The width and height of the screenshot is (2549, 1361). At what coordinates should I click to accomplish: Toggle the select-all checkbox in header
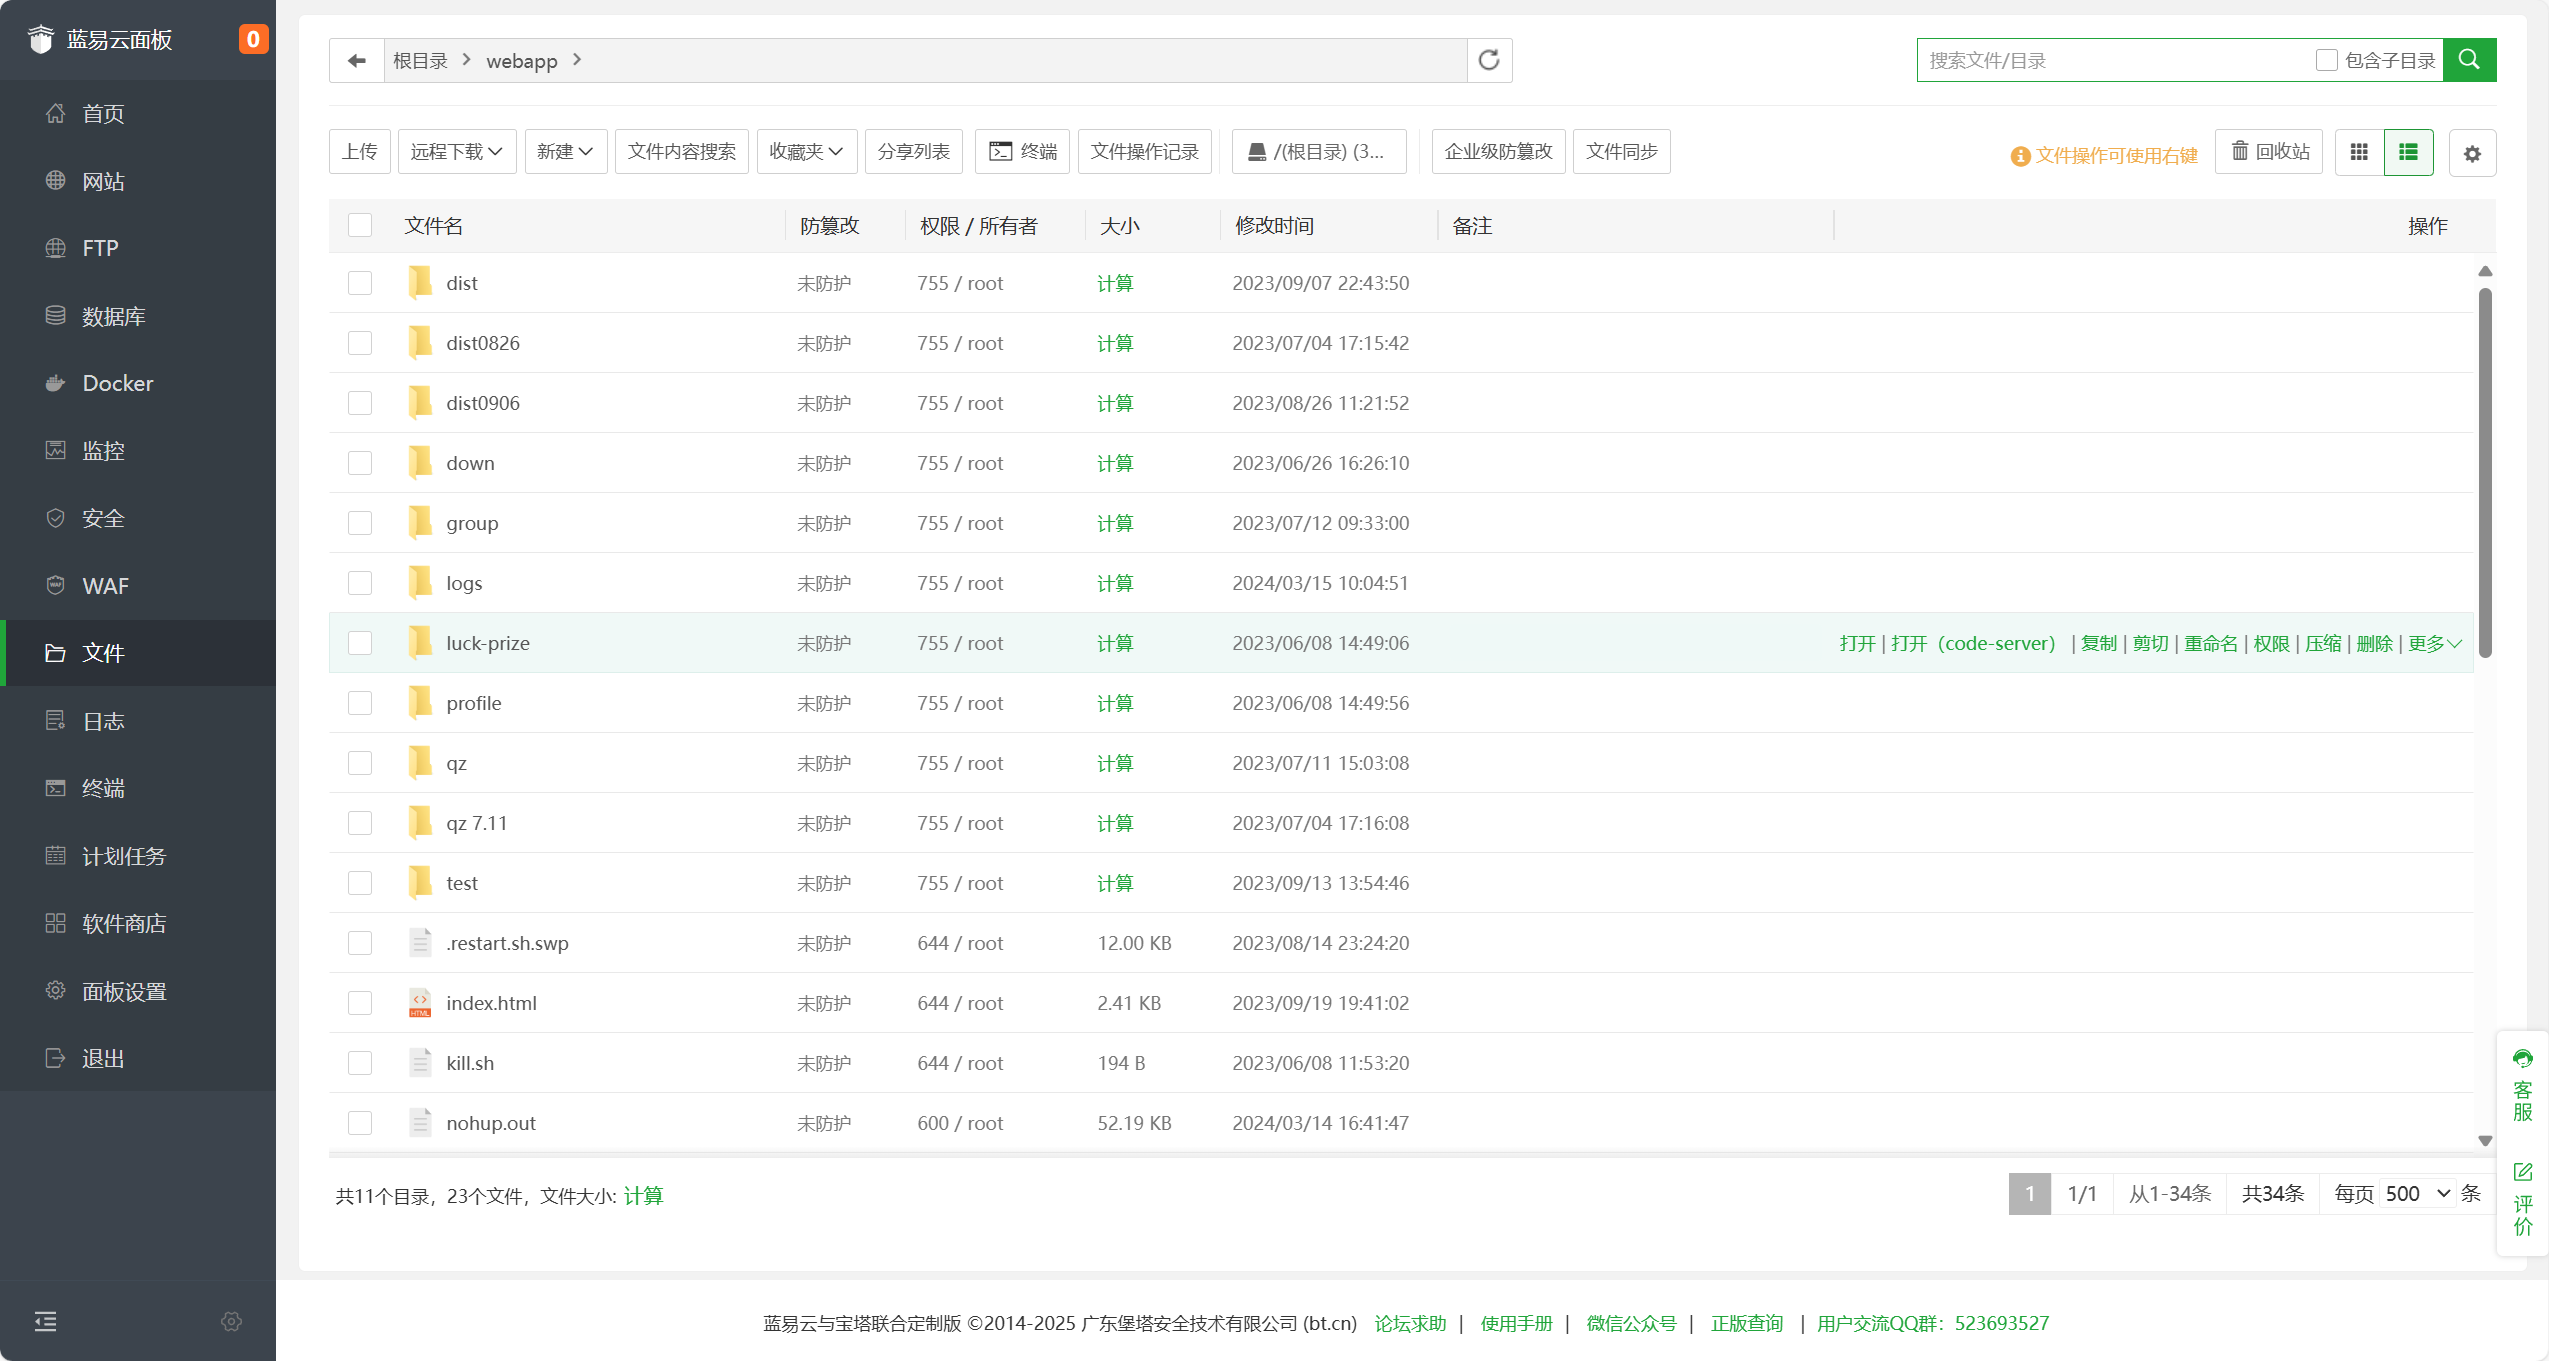pos(360,225)
